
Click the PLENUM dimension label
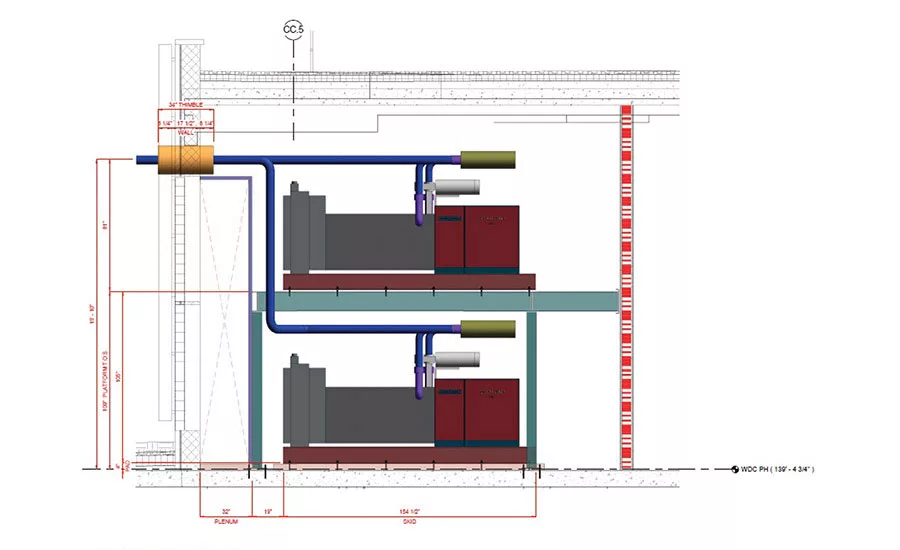pos(226,521)
